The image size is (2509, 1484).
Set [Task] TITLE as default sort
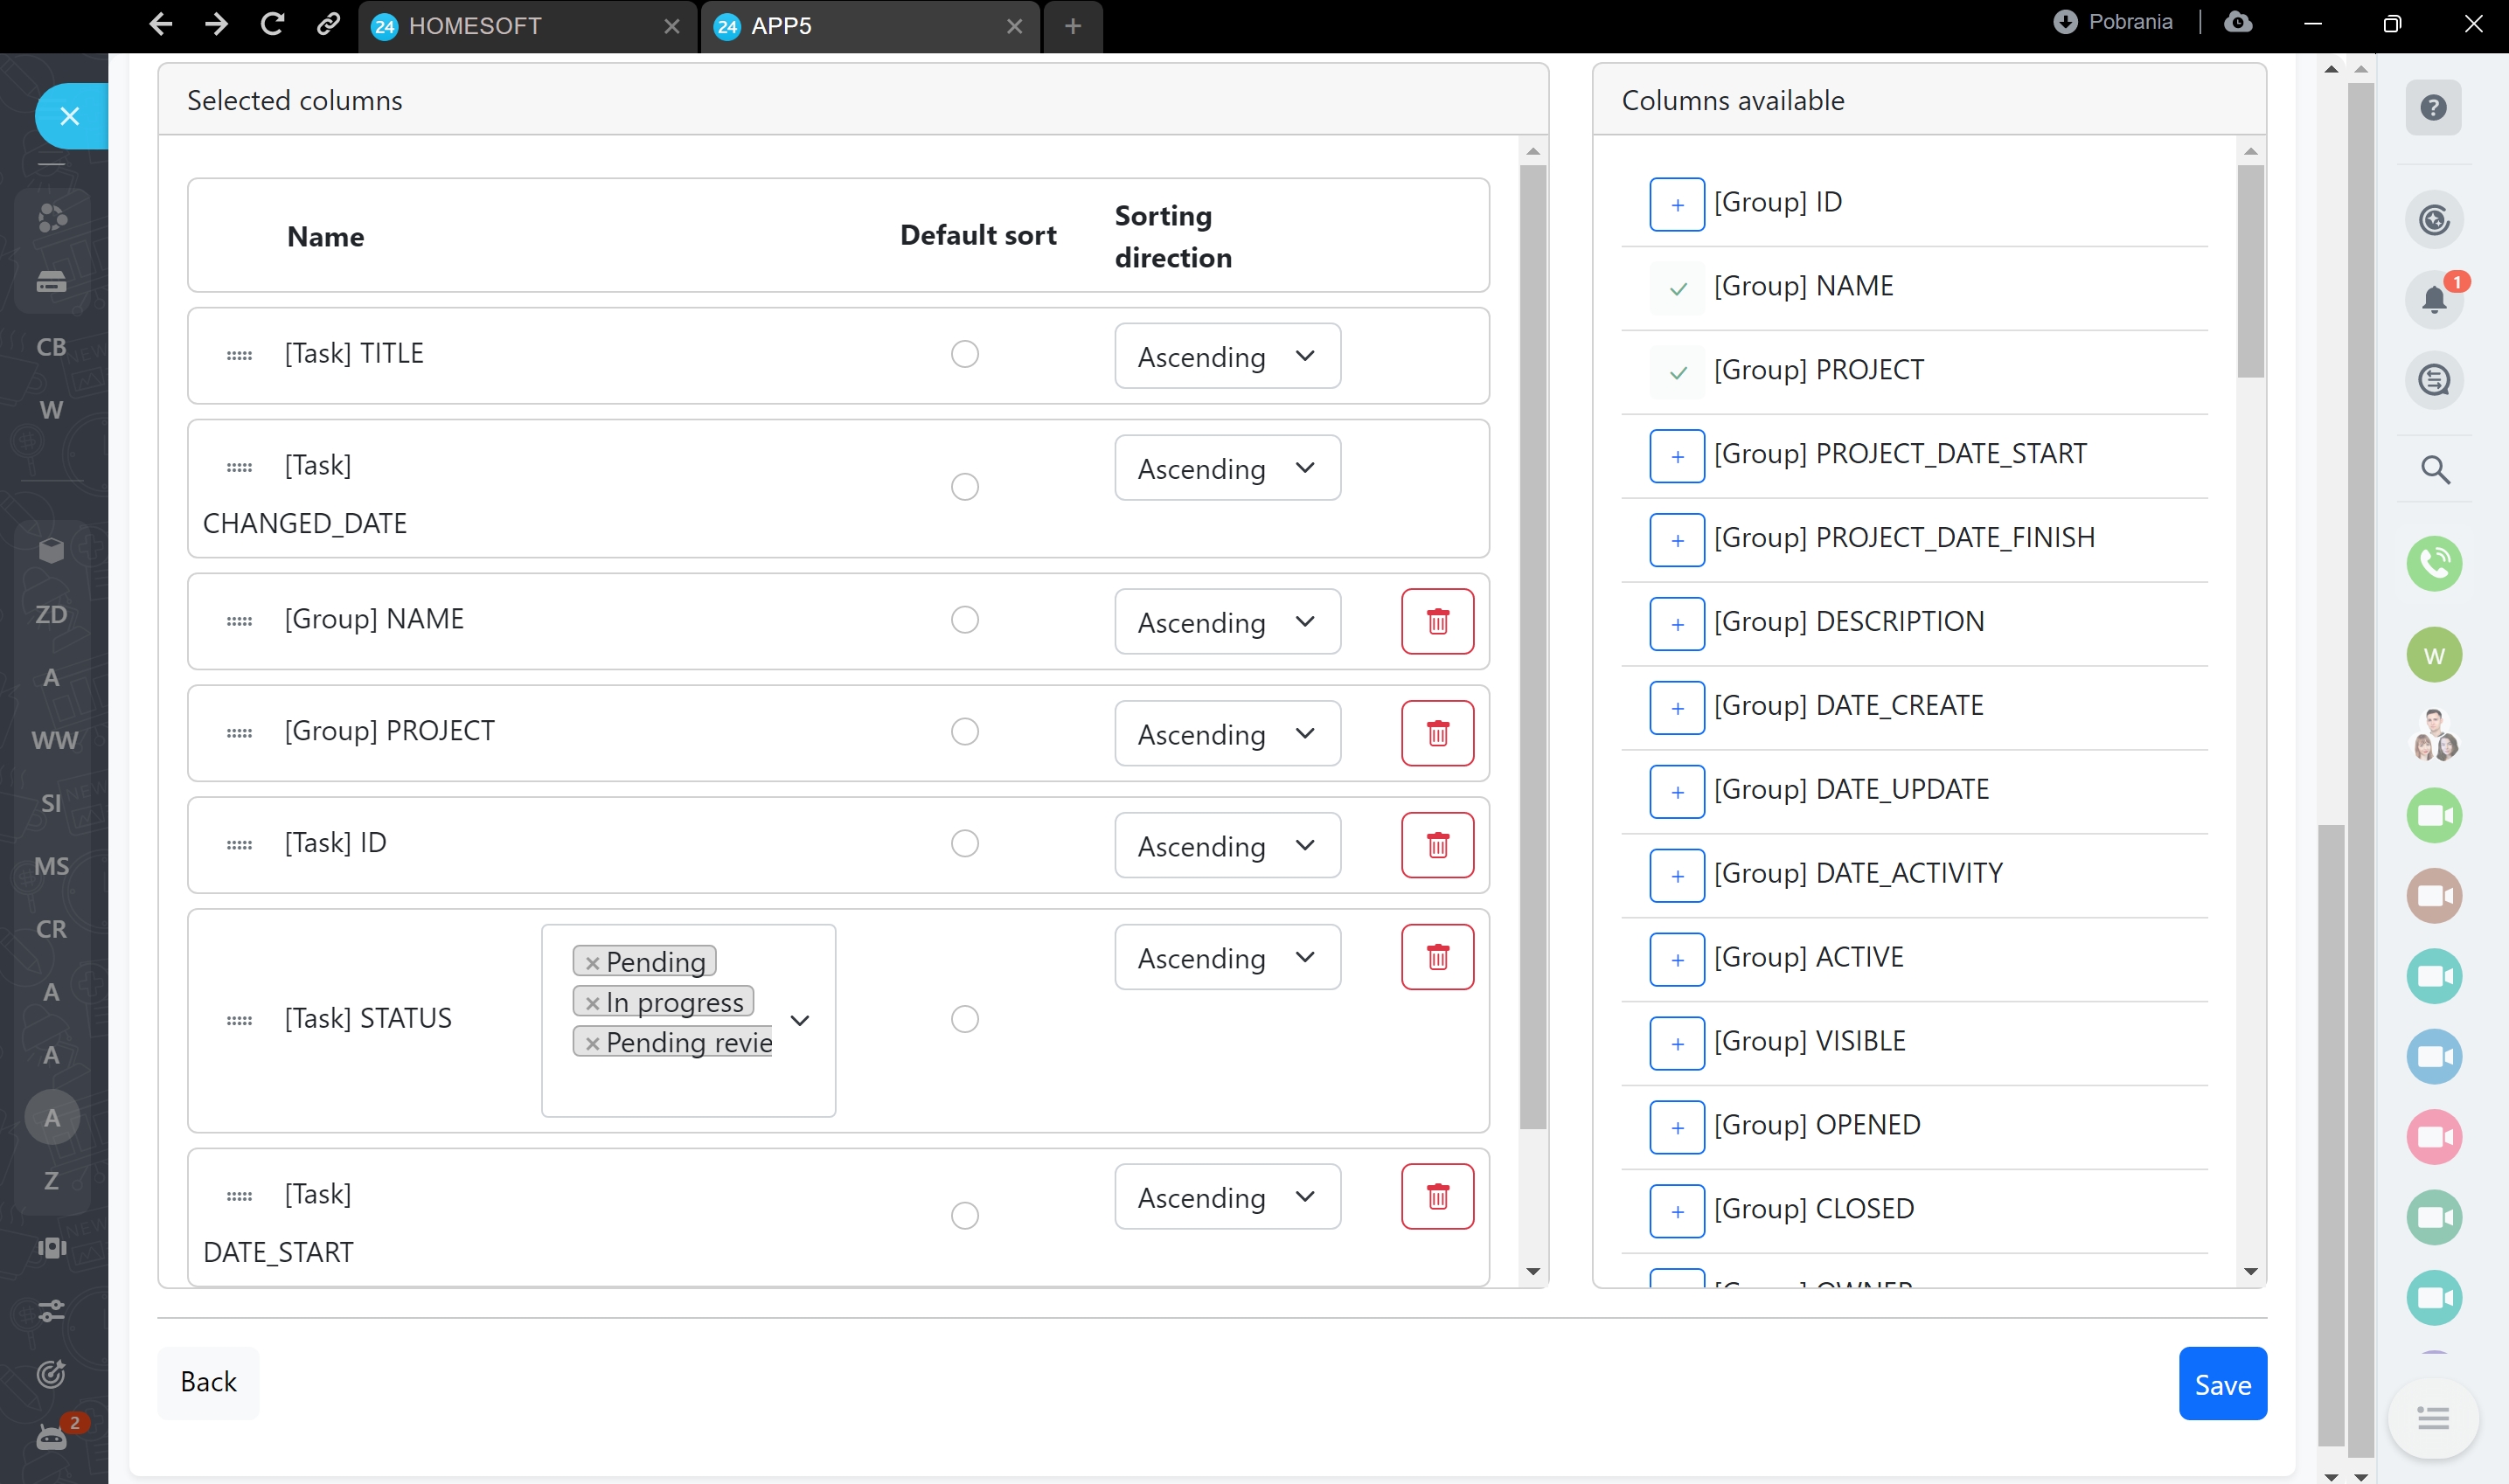pos(964,354)
